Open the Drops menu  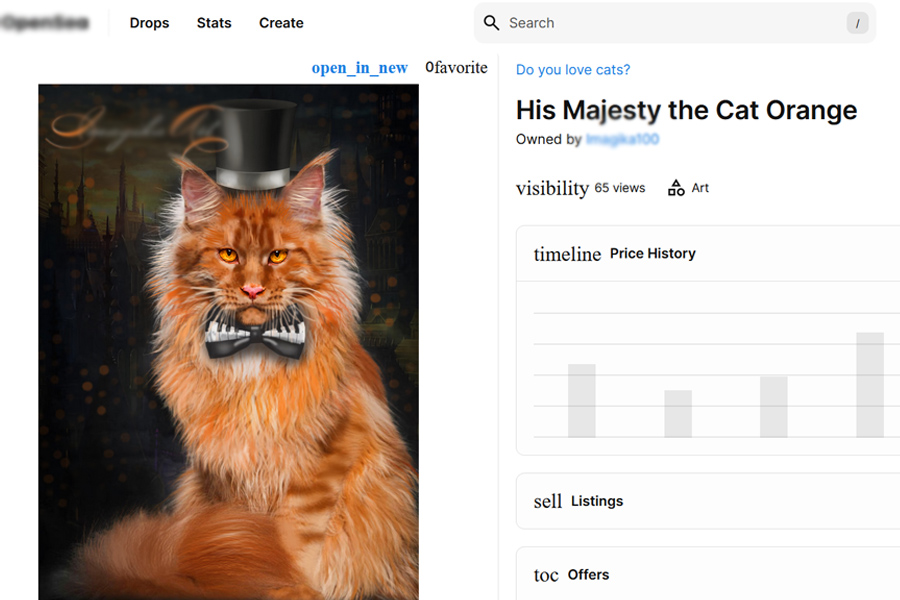pyautogui.click(x=149, y=23)
